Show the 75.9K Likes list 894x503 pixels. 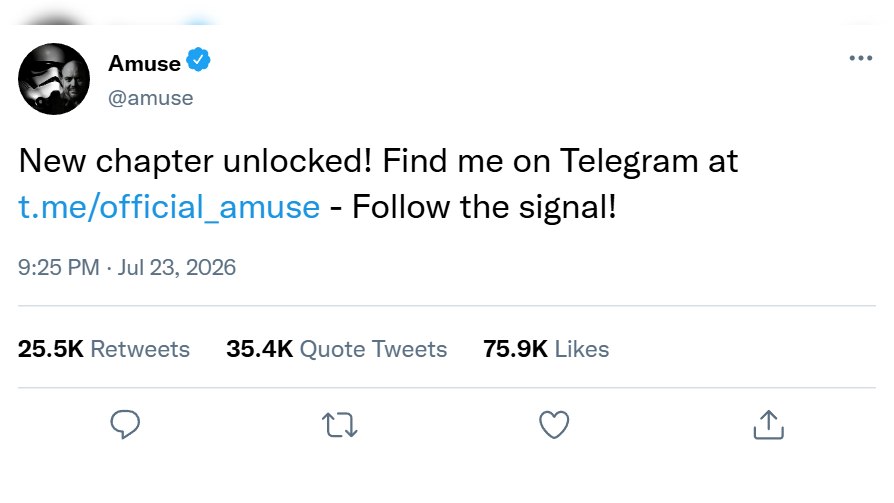(x=546, y=349)
